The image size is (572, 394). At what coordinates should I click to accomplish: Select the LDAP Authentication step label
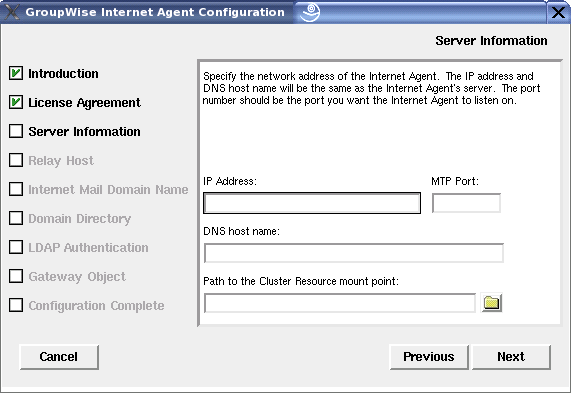[x=88, y=248]
